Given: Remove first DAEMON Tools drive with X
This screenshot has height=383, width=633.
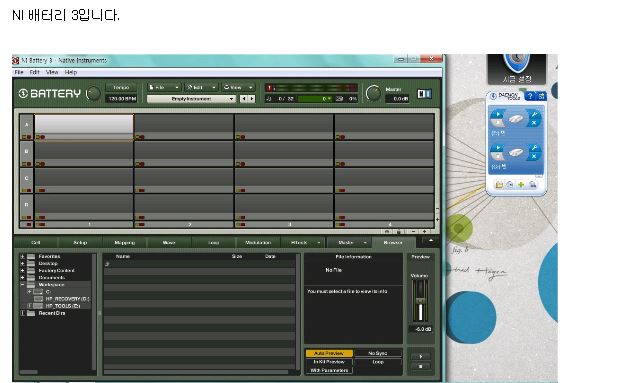Looking at the screenshot, I should [534, 122].
